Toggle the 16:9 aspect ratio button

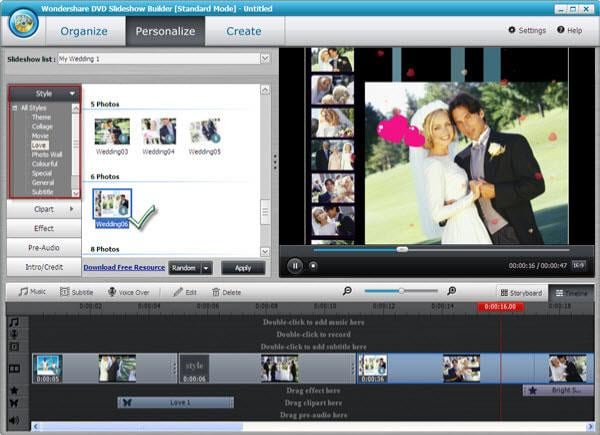click(x=578, y=265)
